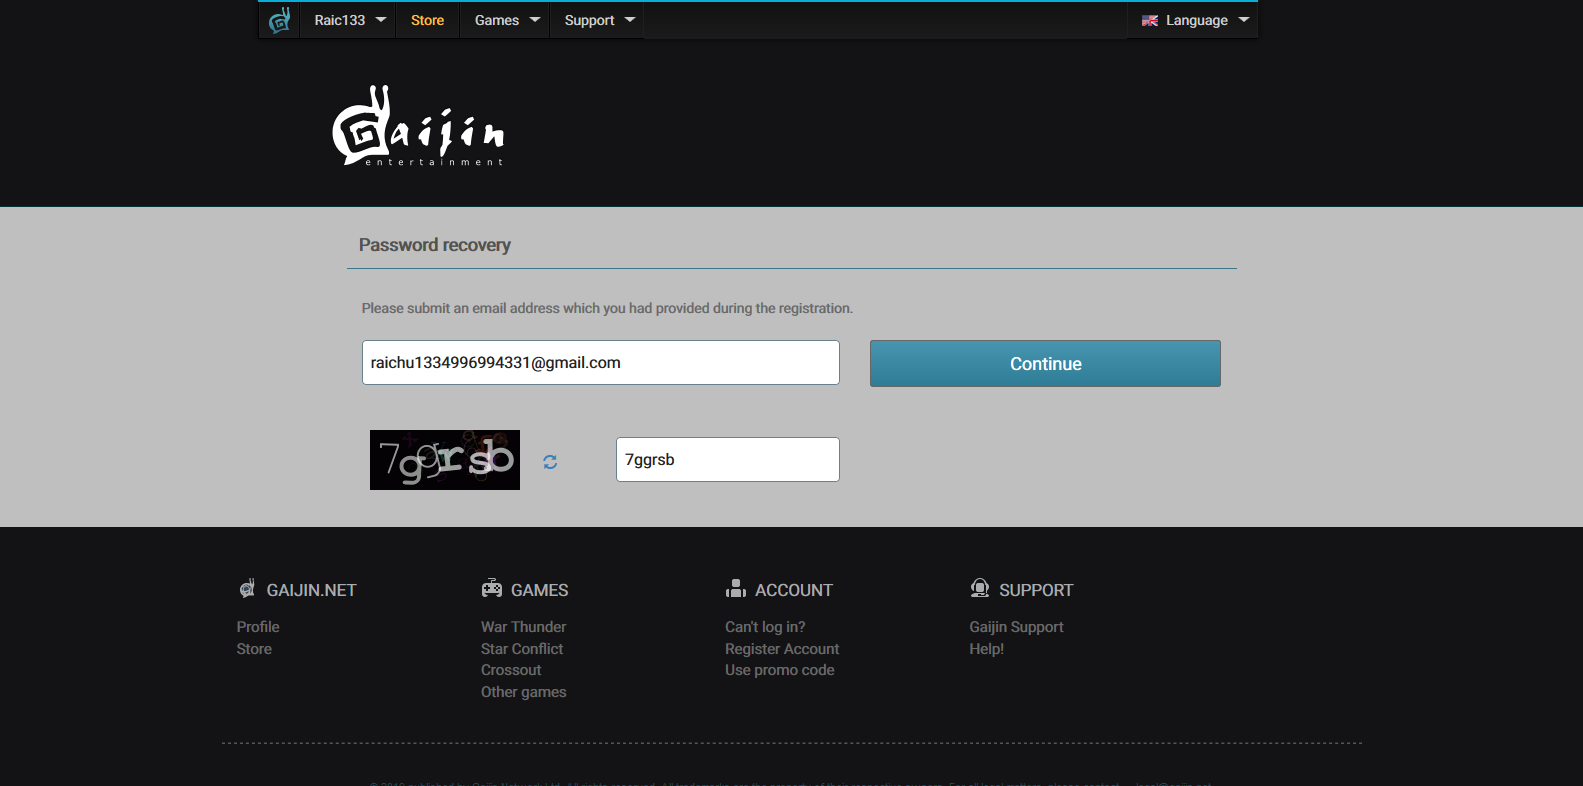
Task: Expand the Games menu arrow
Action: point(535,20)
